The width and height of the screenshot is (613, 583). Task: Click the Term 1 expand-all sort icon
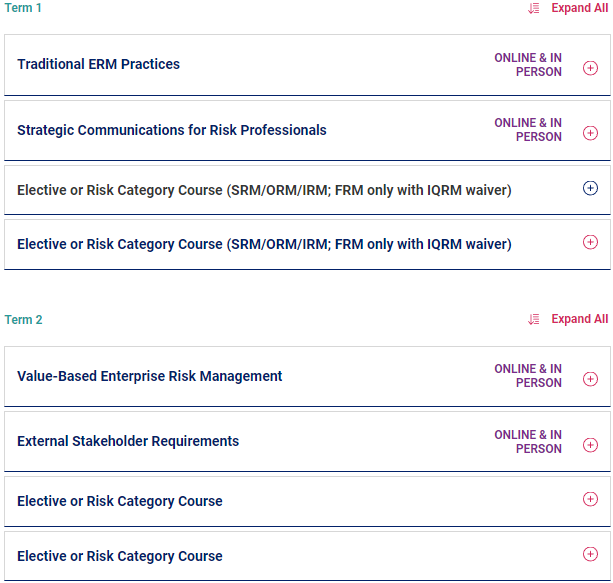(534, 8)
